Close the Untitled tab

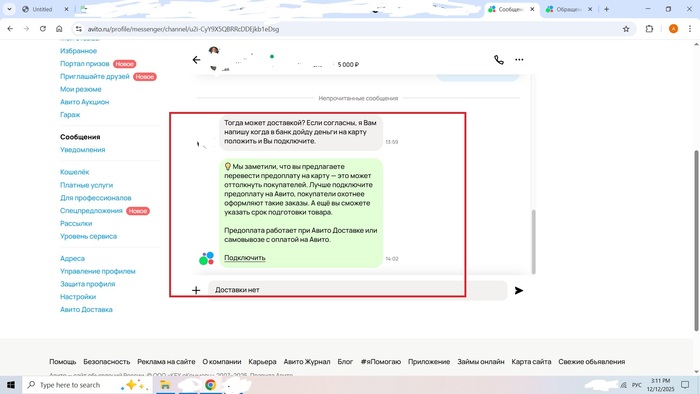66,9
